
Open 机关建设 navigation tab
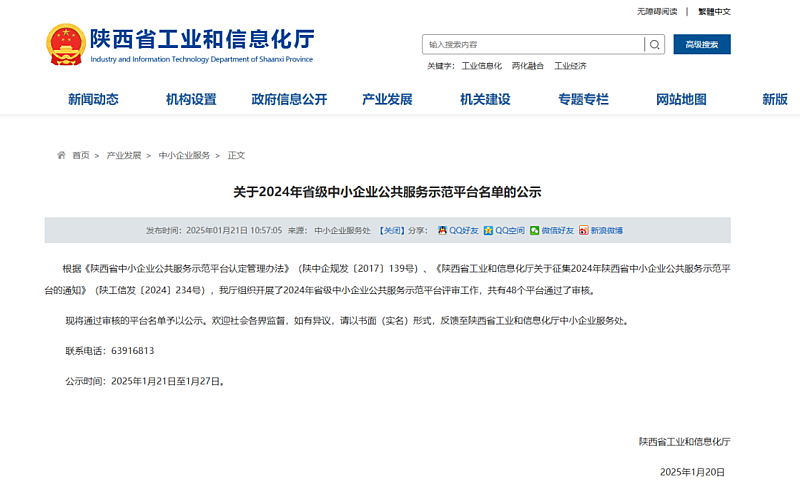pos(485,99)
